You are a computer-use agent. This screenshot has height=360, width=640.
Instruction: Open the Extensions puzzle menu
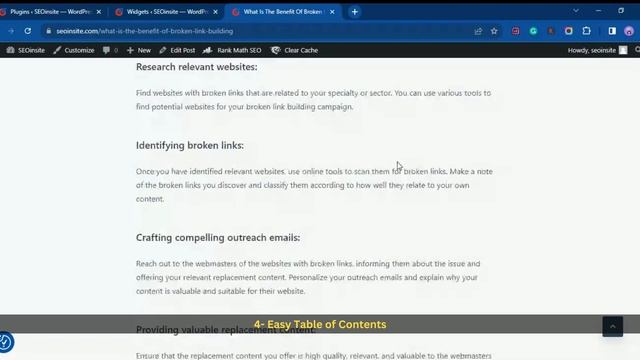(x=587, y=31)
